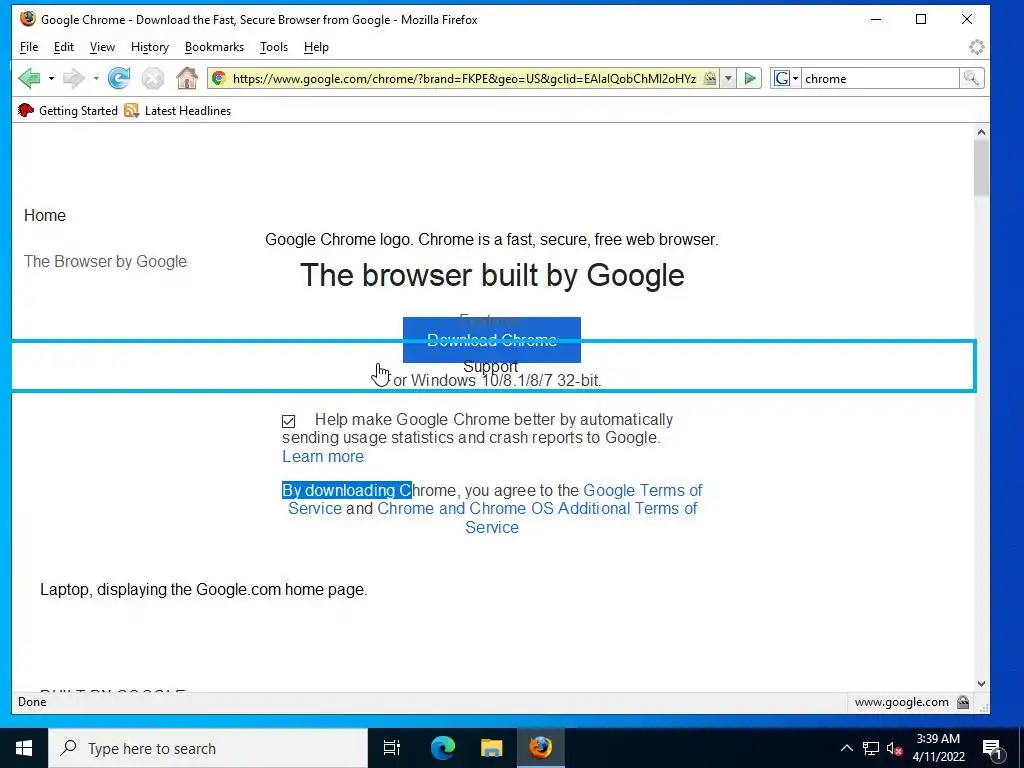Open the search engine selector dropdown
1024x768 pixels.
pos(786,78)
